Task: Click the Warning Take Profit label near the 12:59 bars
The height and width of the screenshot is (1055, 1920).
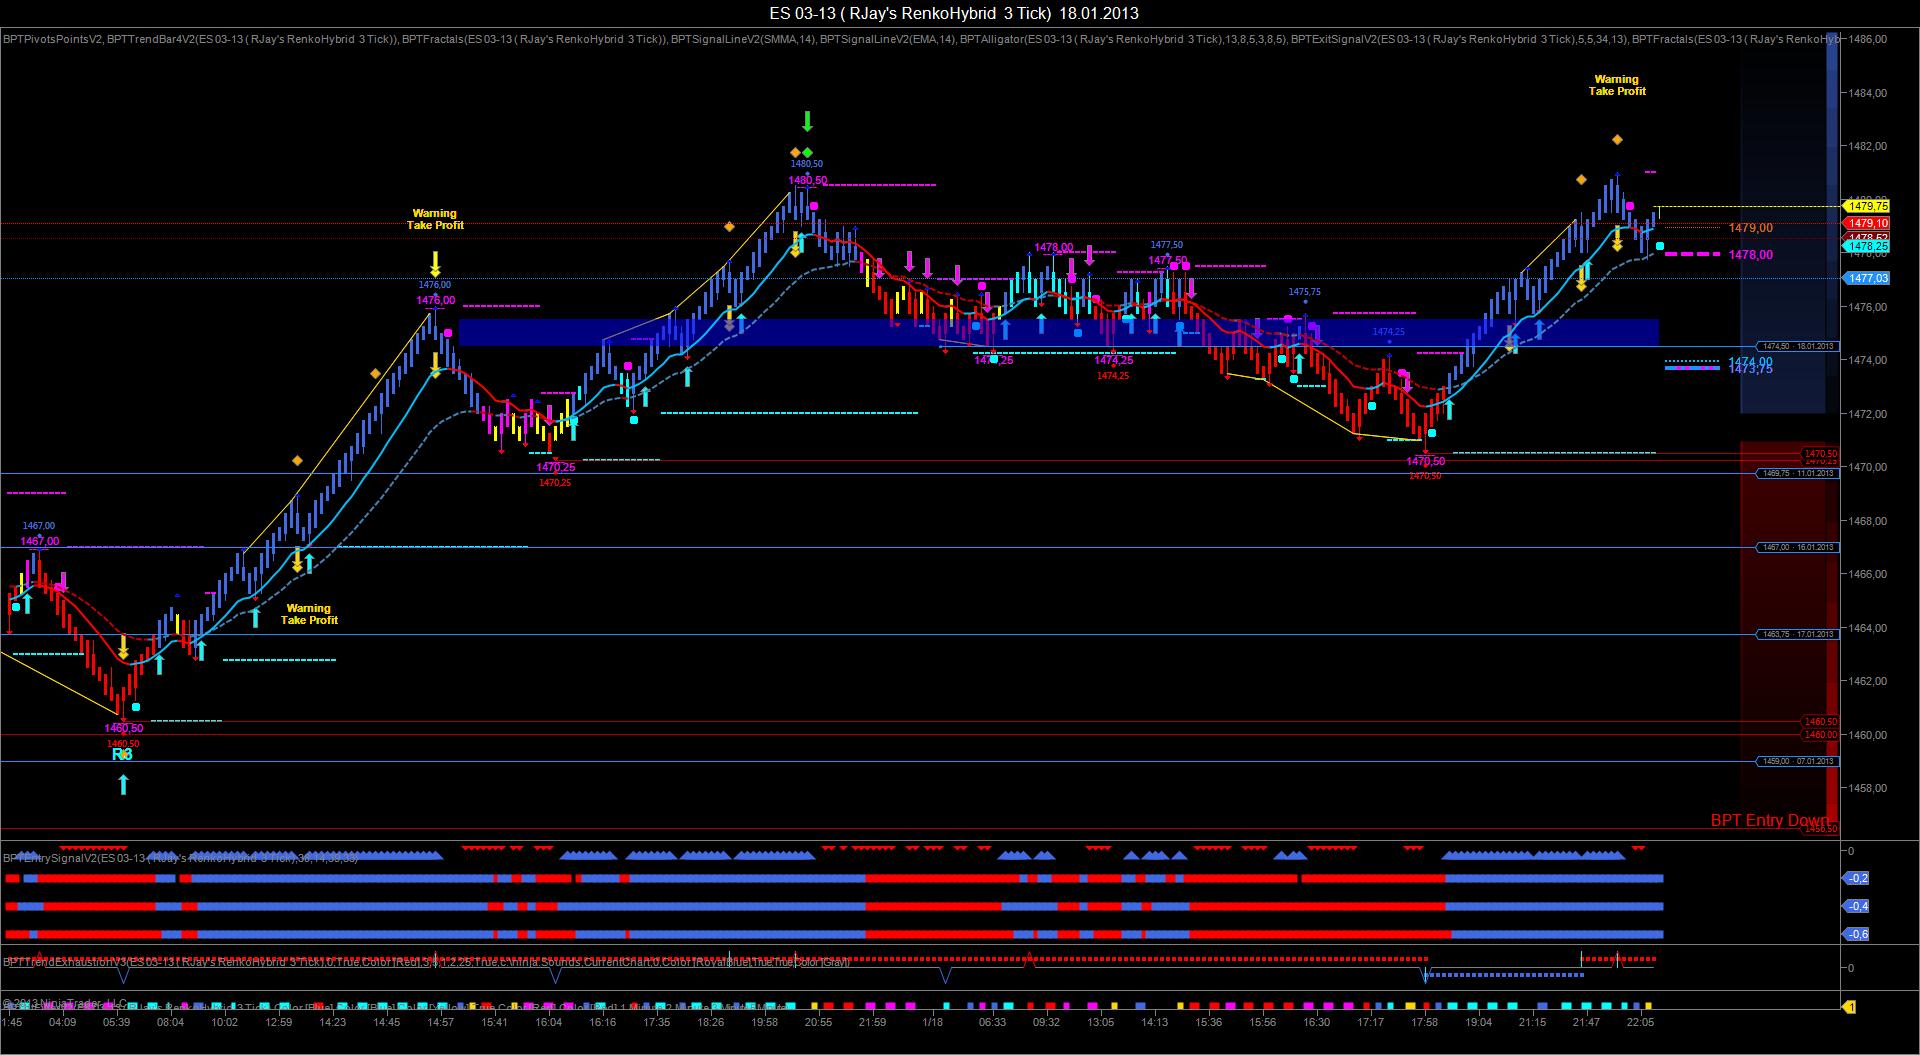Action: 309,614
